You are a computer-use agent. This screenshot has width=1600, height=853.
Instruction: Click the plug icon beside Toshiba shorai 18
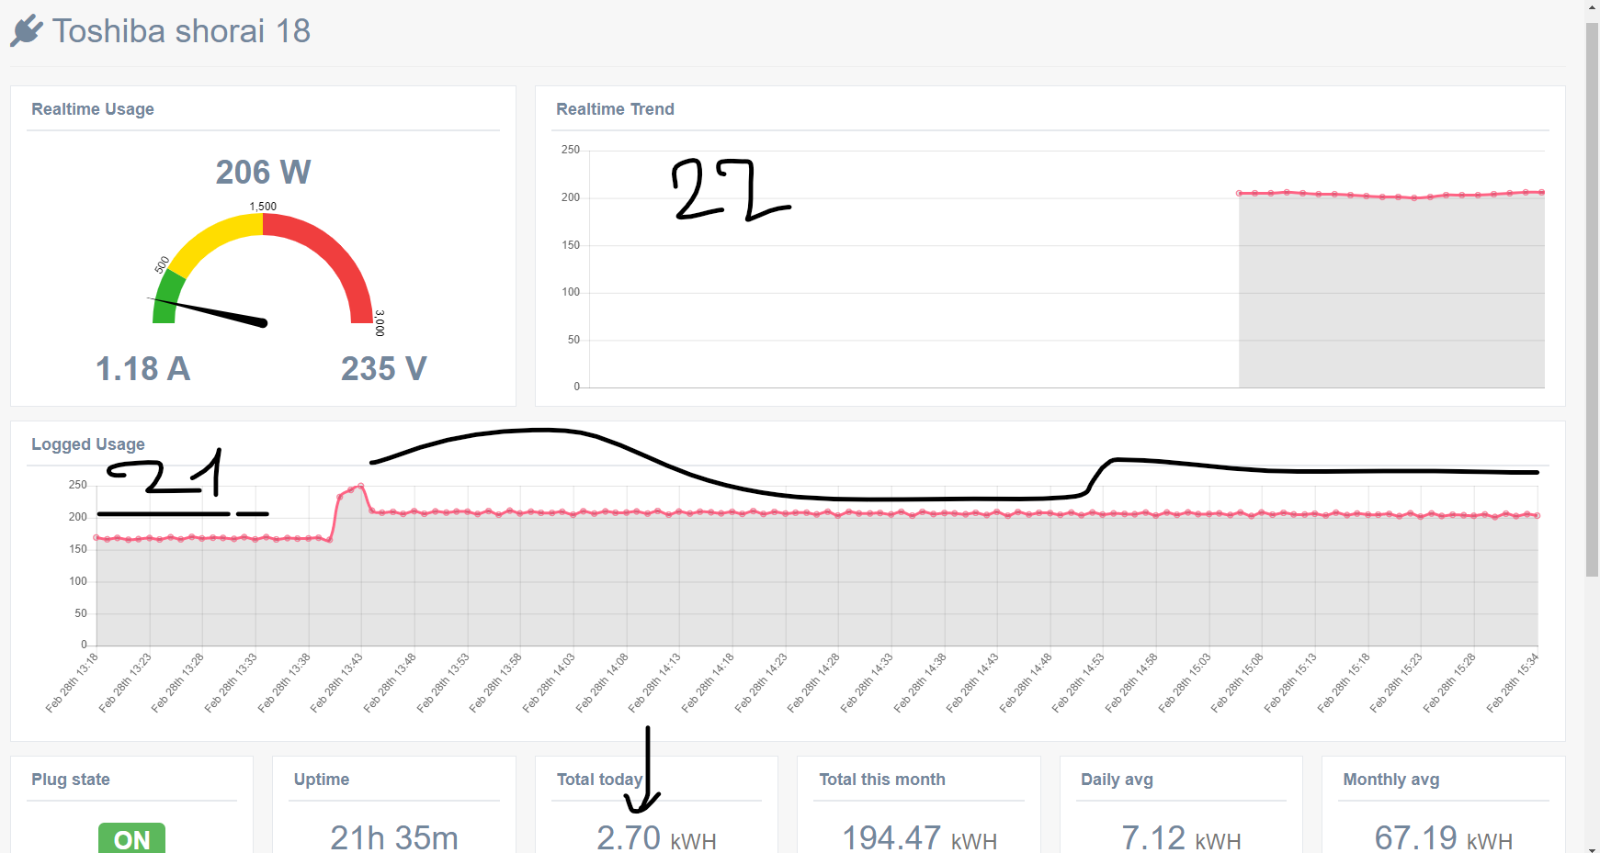click(27, 31)
